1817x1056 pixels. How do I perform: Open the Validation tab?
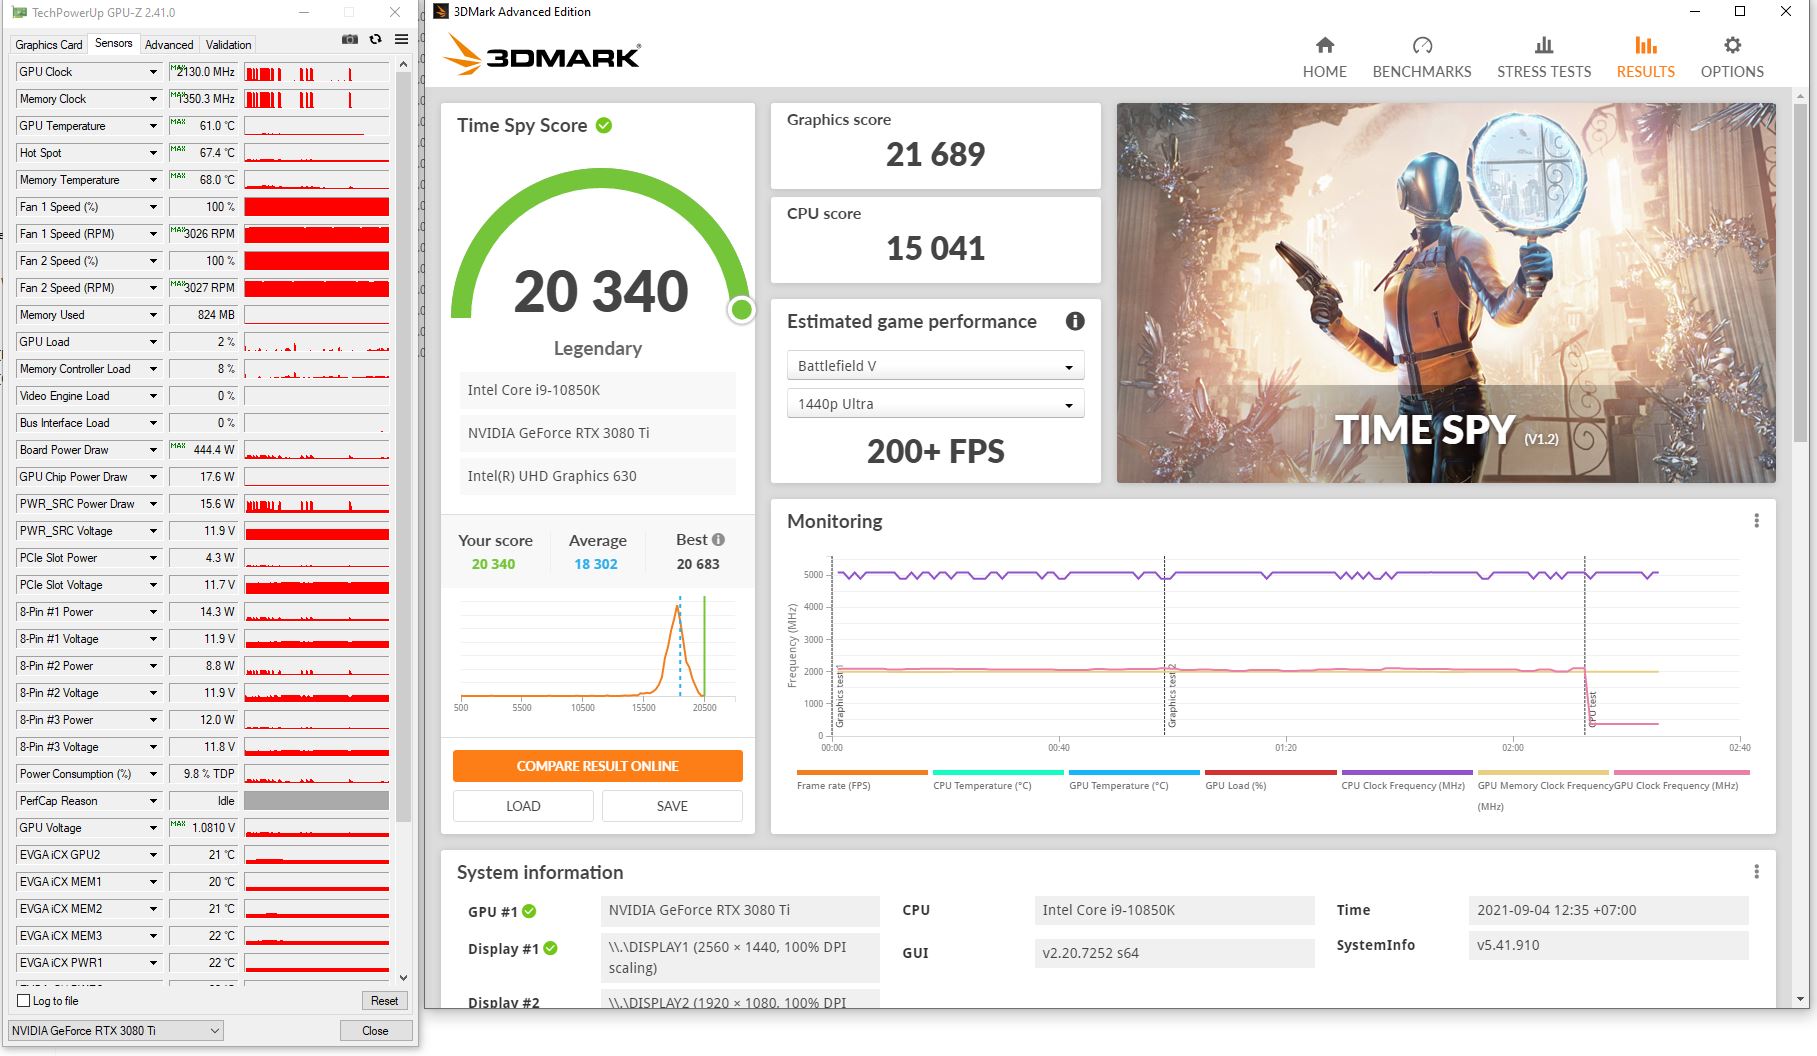[228, 45]
